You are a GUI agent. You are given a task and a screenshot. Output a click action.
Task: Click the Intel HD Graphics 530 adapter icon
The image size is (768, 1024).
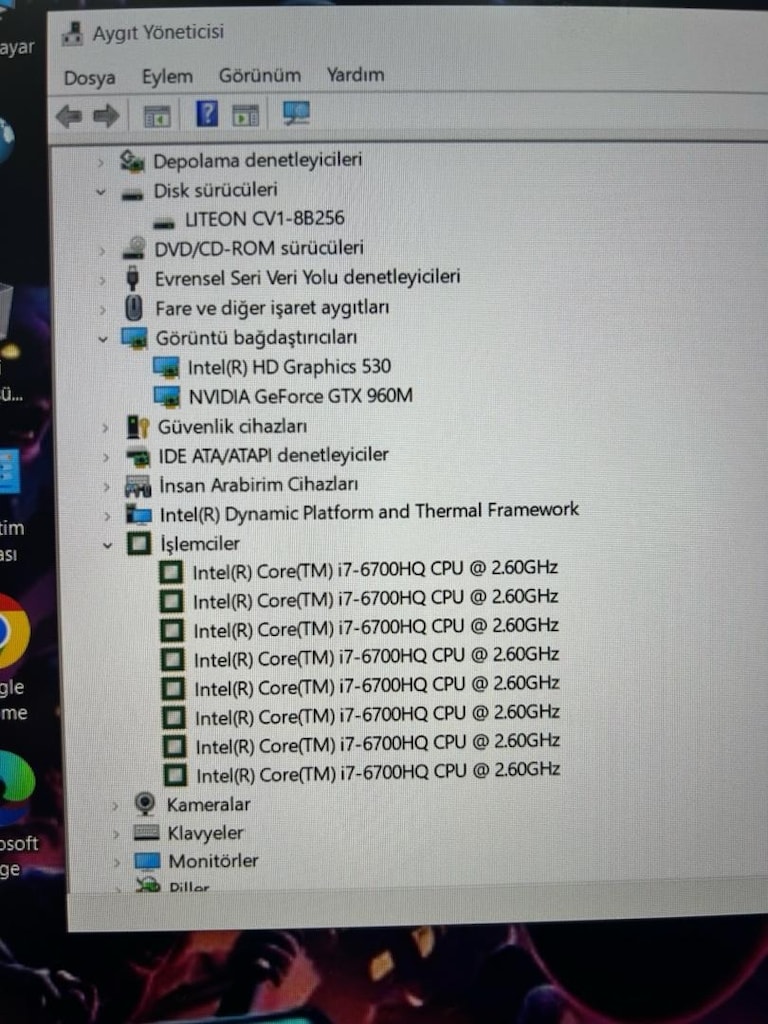166,368
